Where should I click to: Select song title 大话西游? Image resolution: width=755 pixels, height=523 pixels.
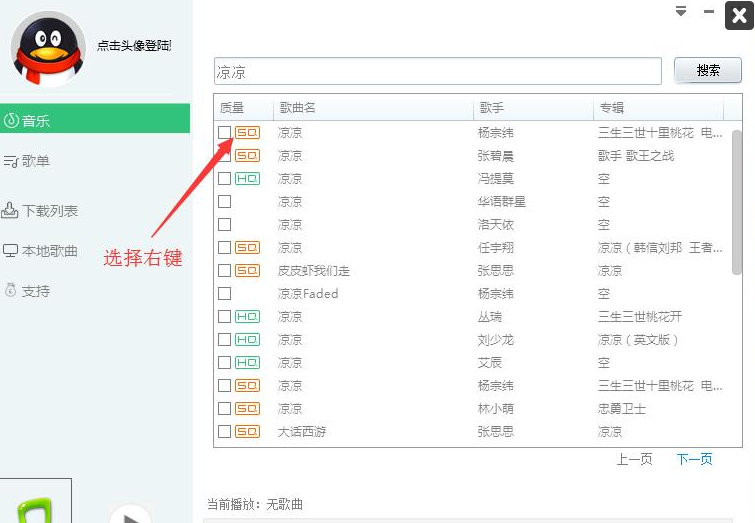pos(302,431)
